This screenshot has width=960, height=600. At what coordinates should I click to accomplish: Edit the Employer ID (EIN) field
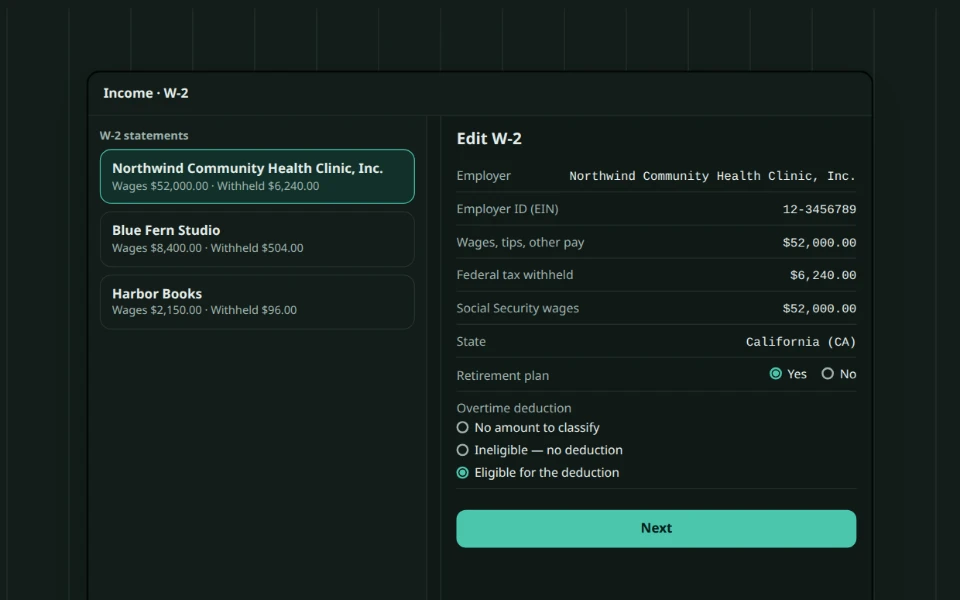point(819,209)
